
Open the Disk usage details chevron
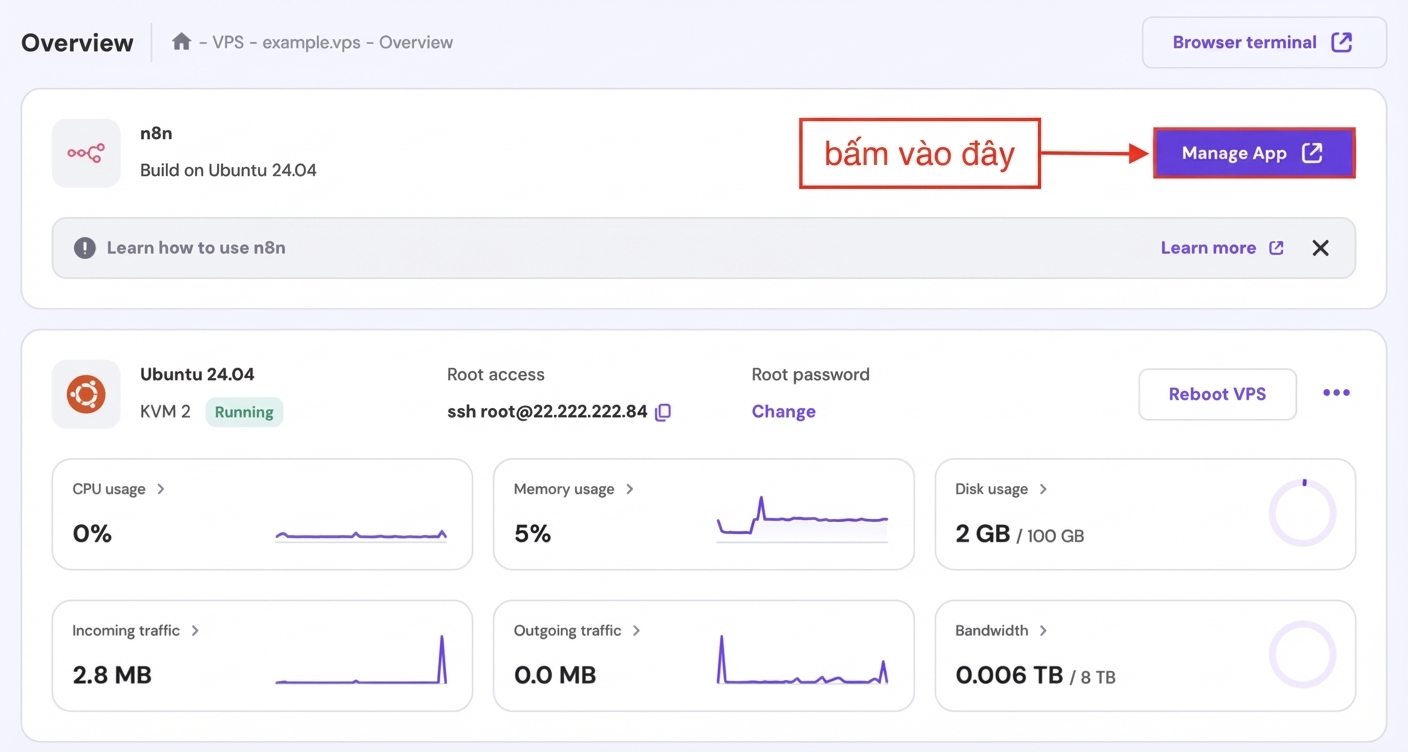[x=1043, y=489]
